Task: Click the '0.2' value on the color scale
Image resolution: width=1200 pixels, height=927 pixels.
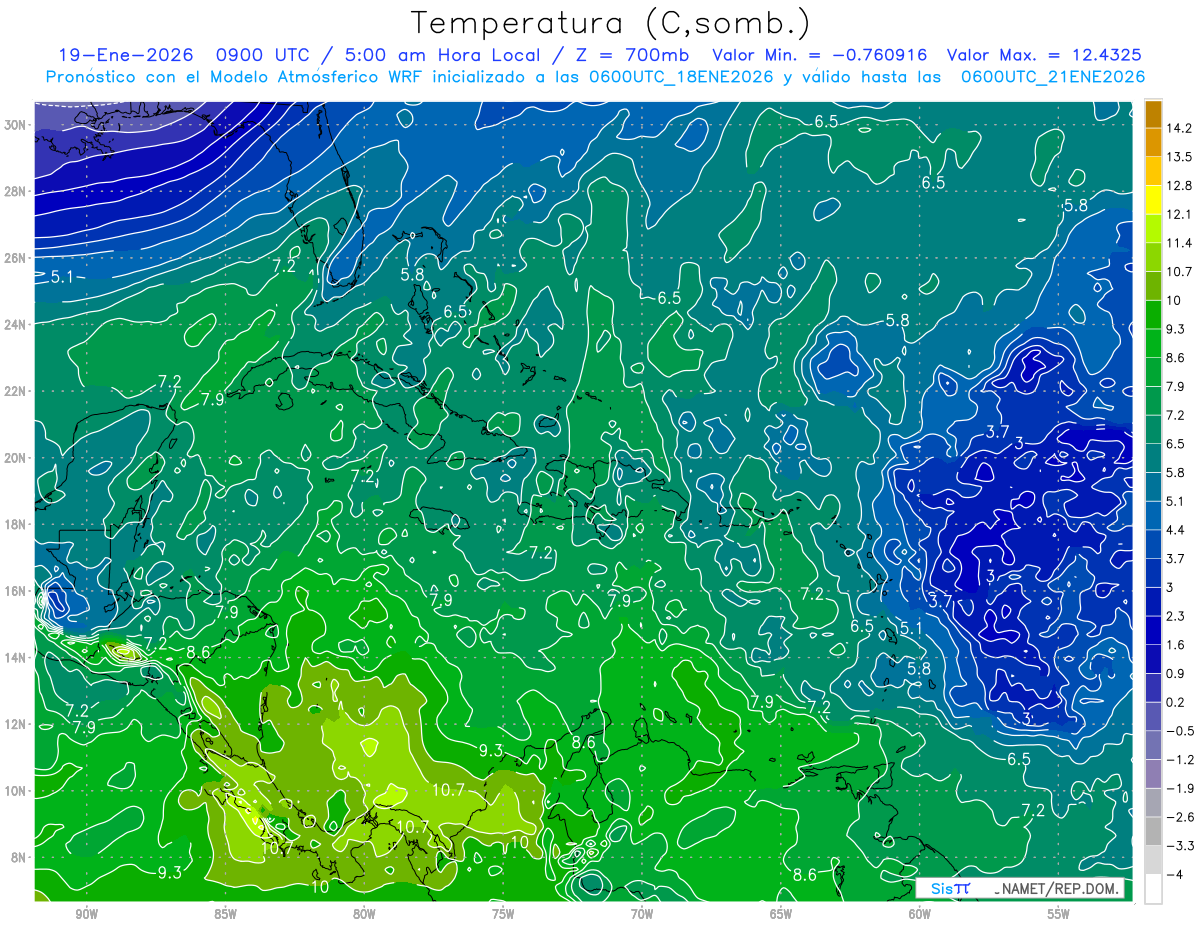Action: click(x=1175, y=702)
